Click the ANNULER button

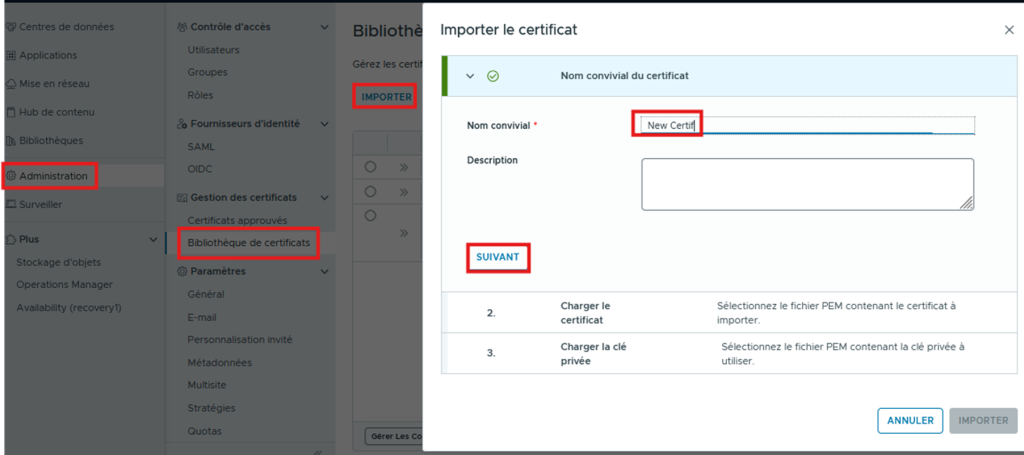[910, 421]
